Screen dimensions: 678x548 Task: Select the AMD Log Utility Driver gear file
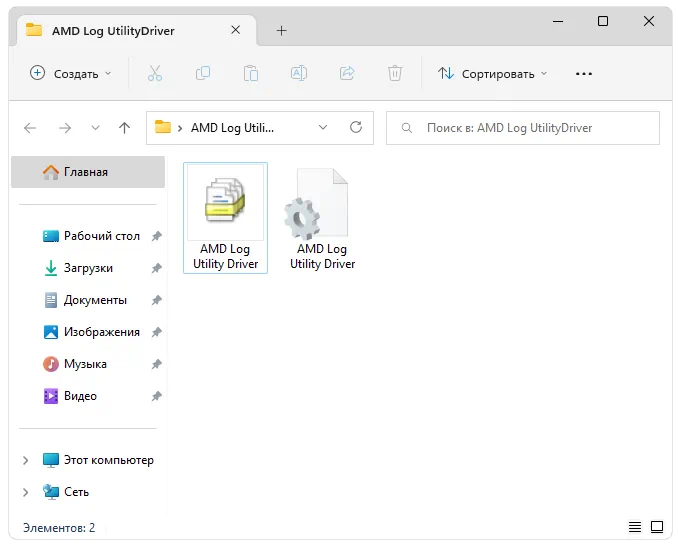[322, 218]
